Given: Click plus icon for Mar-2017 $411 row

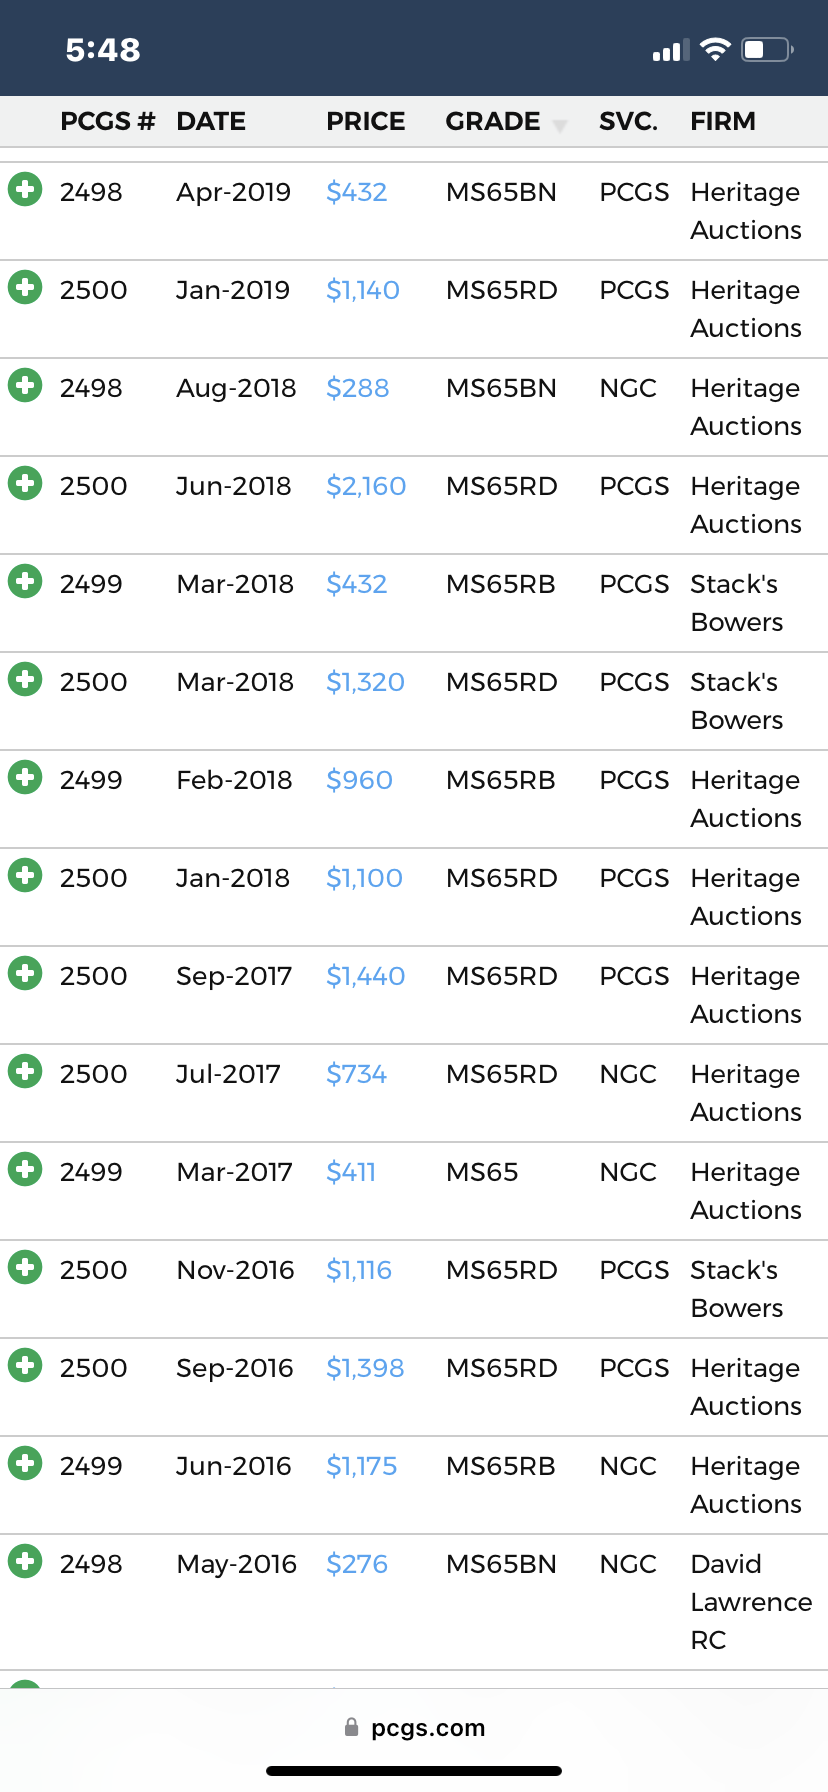Looking at the screenshot, I should pyautogui.click(x=25, y=1169).
